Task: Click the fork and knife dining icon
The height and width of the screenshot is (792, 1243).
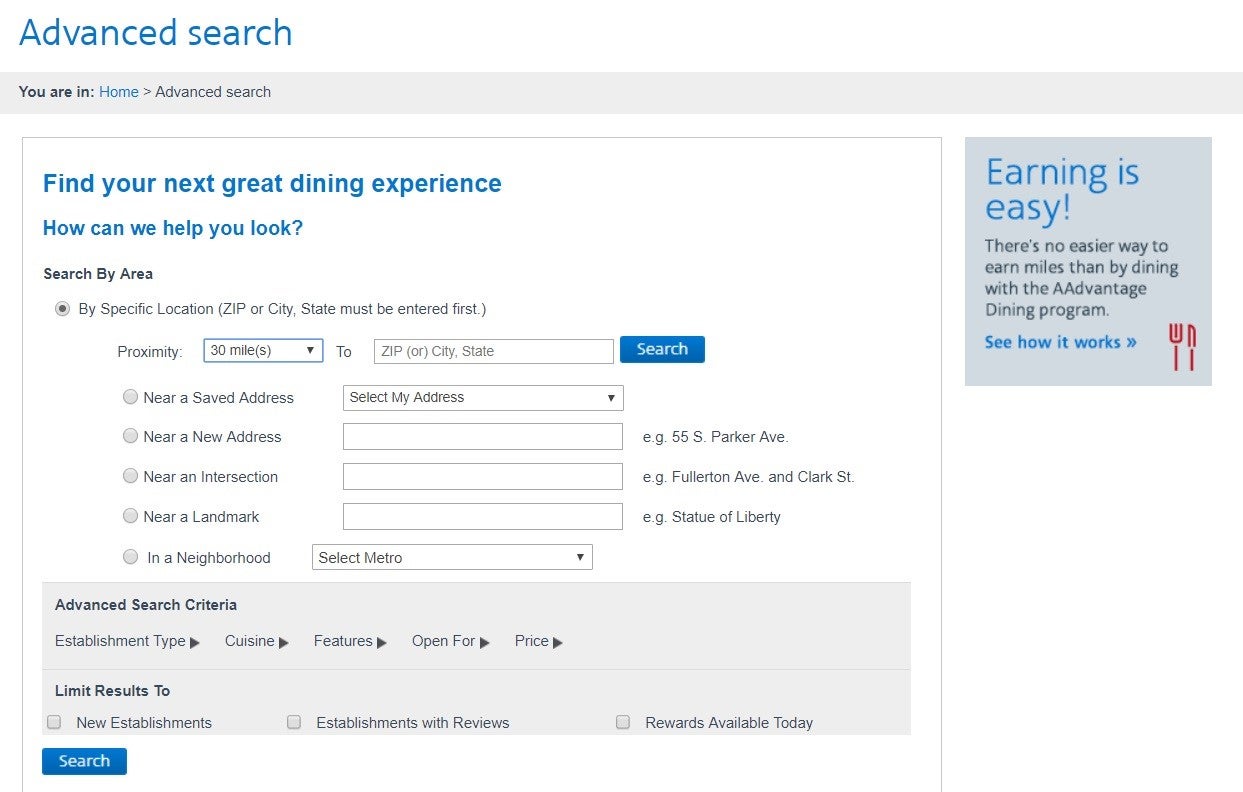Action: 1182,347
